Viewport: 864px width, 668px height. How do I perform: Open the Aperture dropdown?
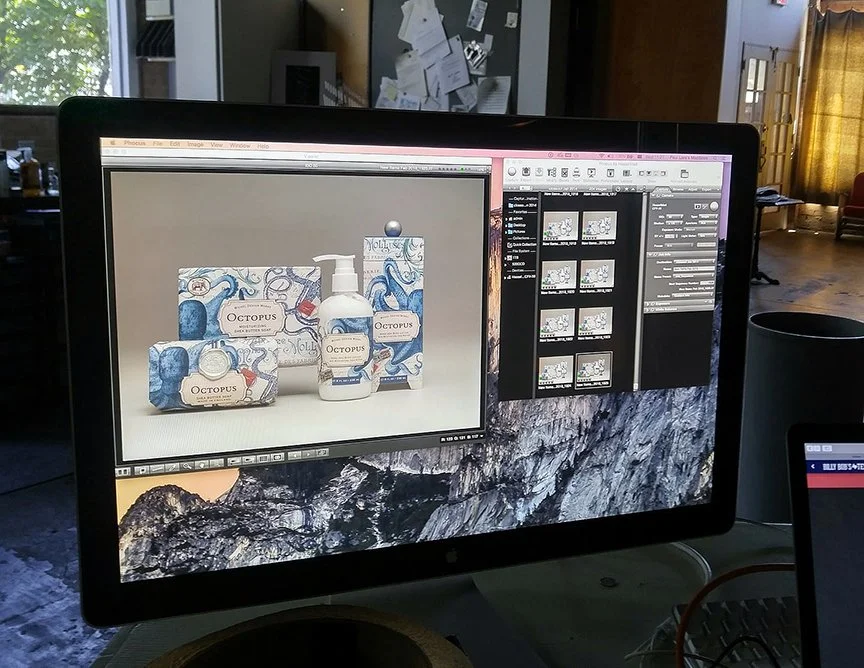pos(708,223)
